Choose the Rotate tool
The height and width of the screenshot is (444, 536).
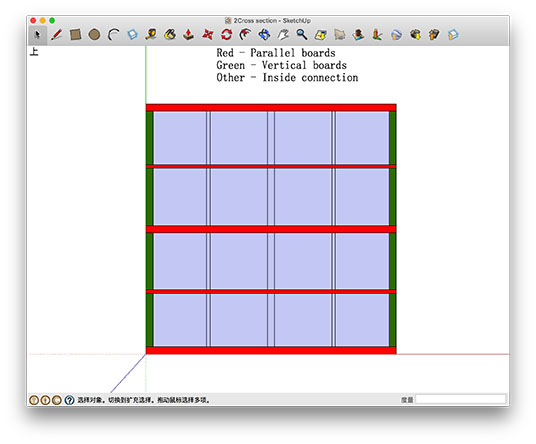pos(226,35)
